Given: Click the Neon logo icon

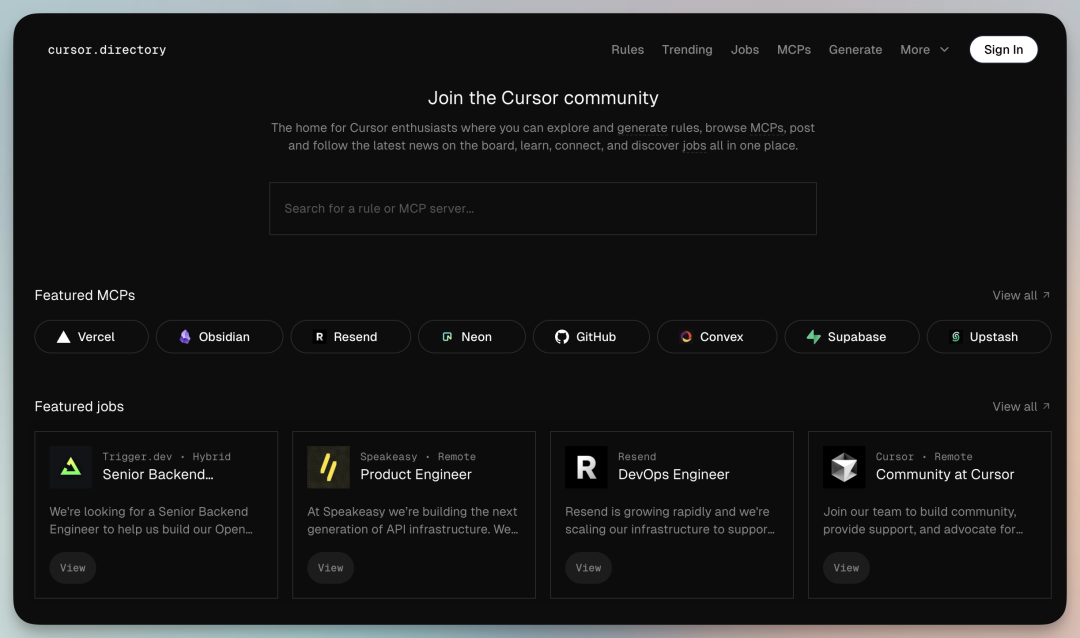Looking at the screenshot, I should [447, 337].
